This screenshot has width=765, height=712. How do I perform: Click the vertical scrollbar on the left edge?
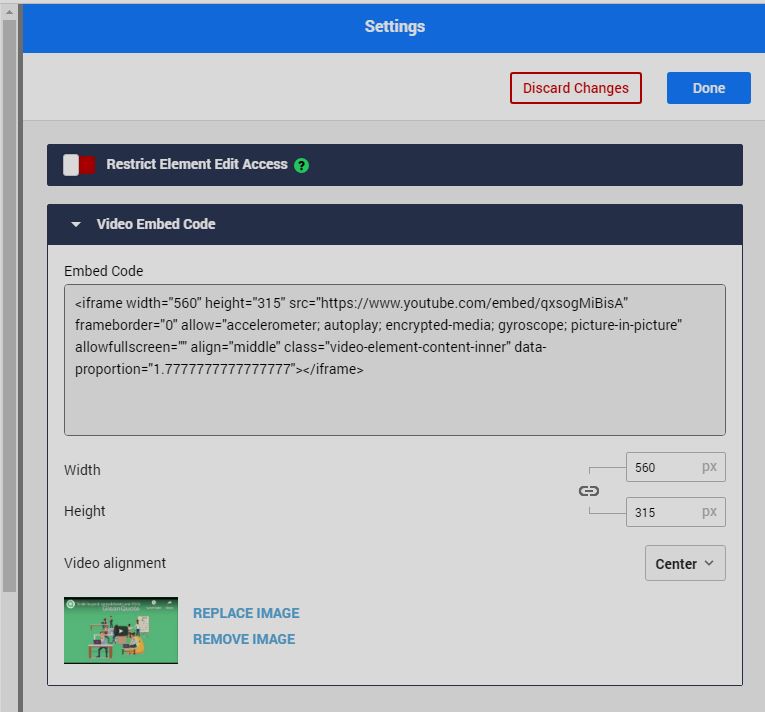tap(10, 300)
